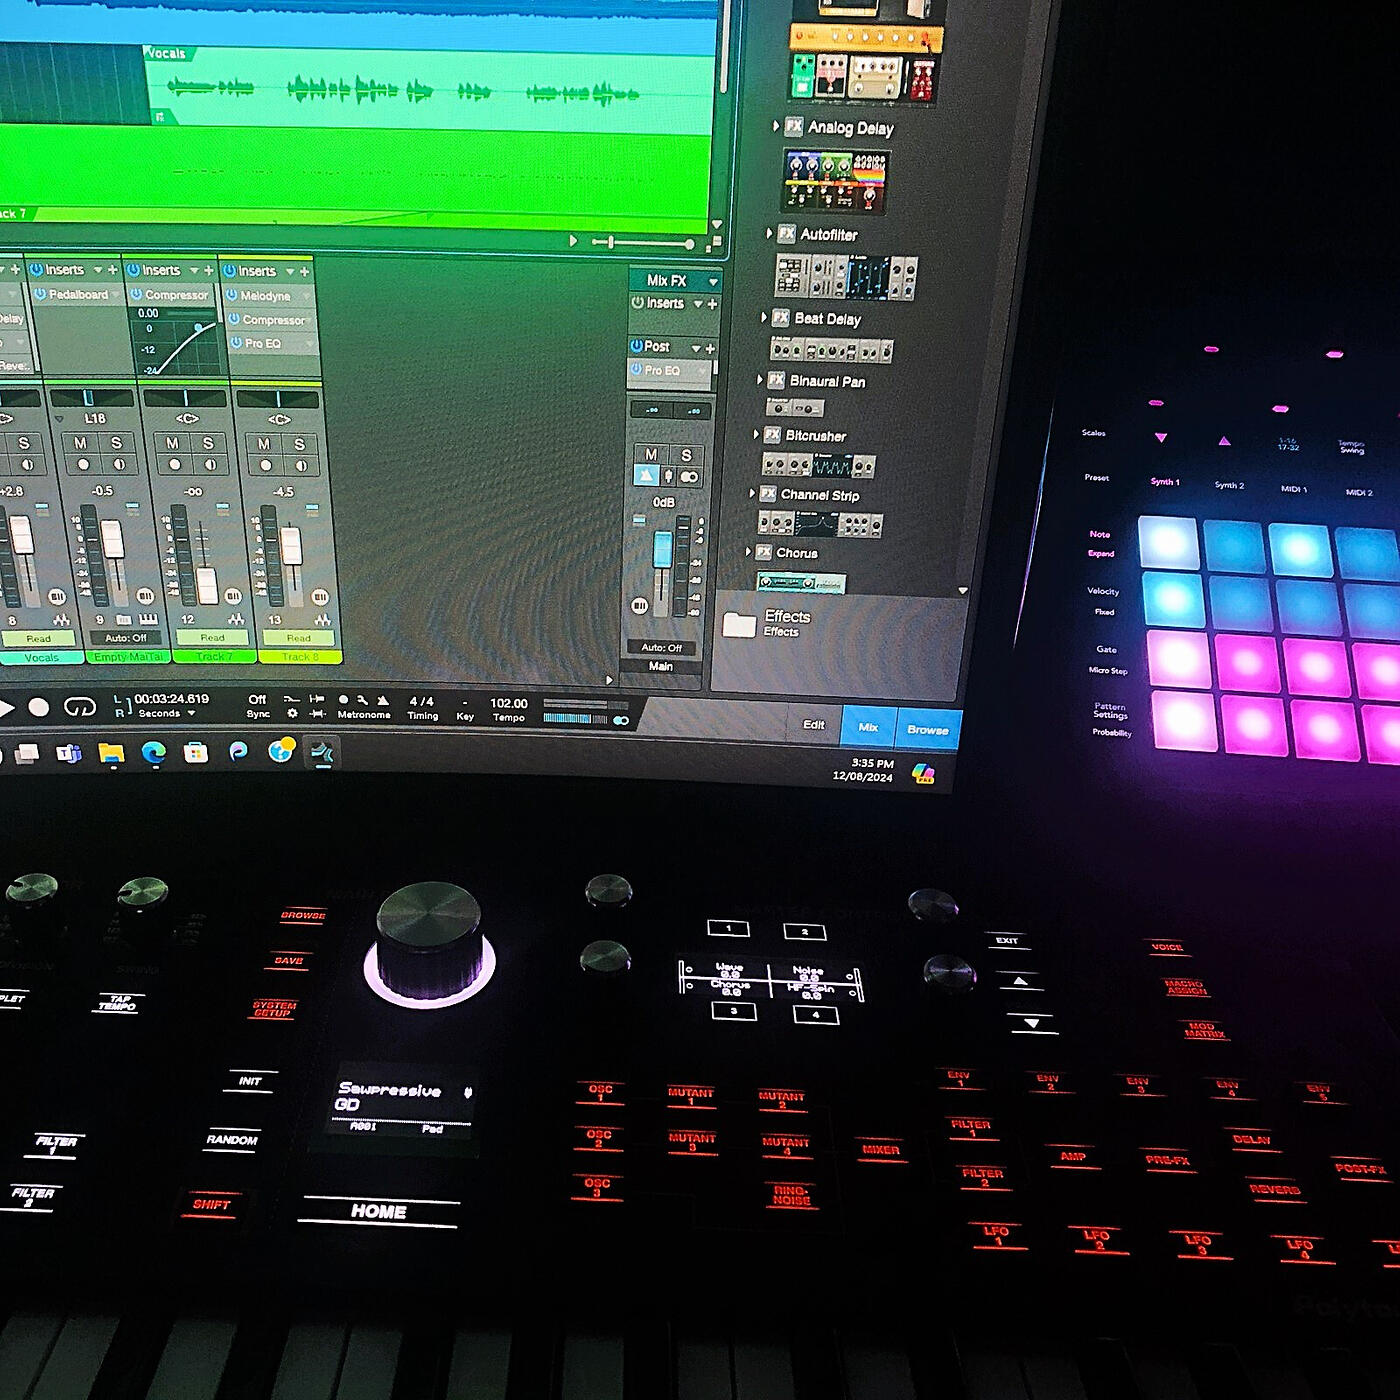Click the Record button in the transport bar
This screenshot has height=1400, width=1400.
tap(38, 708)
